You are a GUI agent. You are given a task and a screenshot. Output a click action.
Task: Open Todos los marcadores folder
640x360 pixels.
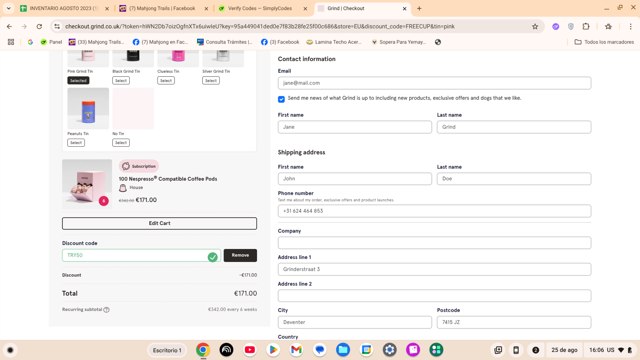pyautogui.click(x=604, y=42)
